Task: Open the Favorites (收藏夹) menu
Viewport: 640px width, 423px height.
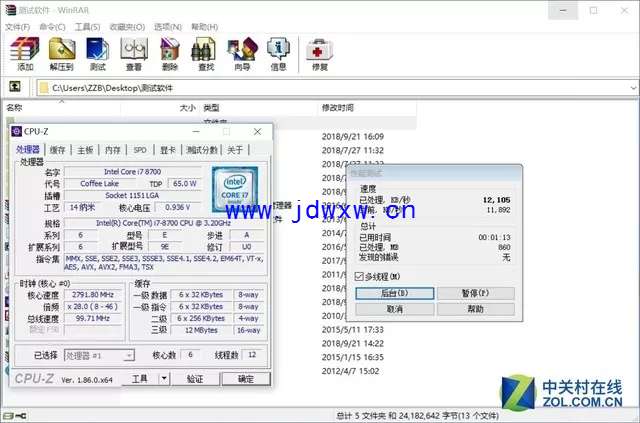Action: pyautogui.click(x=127, y=27)
